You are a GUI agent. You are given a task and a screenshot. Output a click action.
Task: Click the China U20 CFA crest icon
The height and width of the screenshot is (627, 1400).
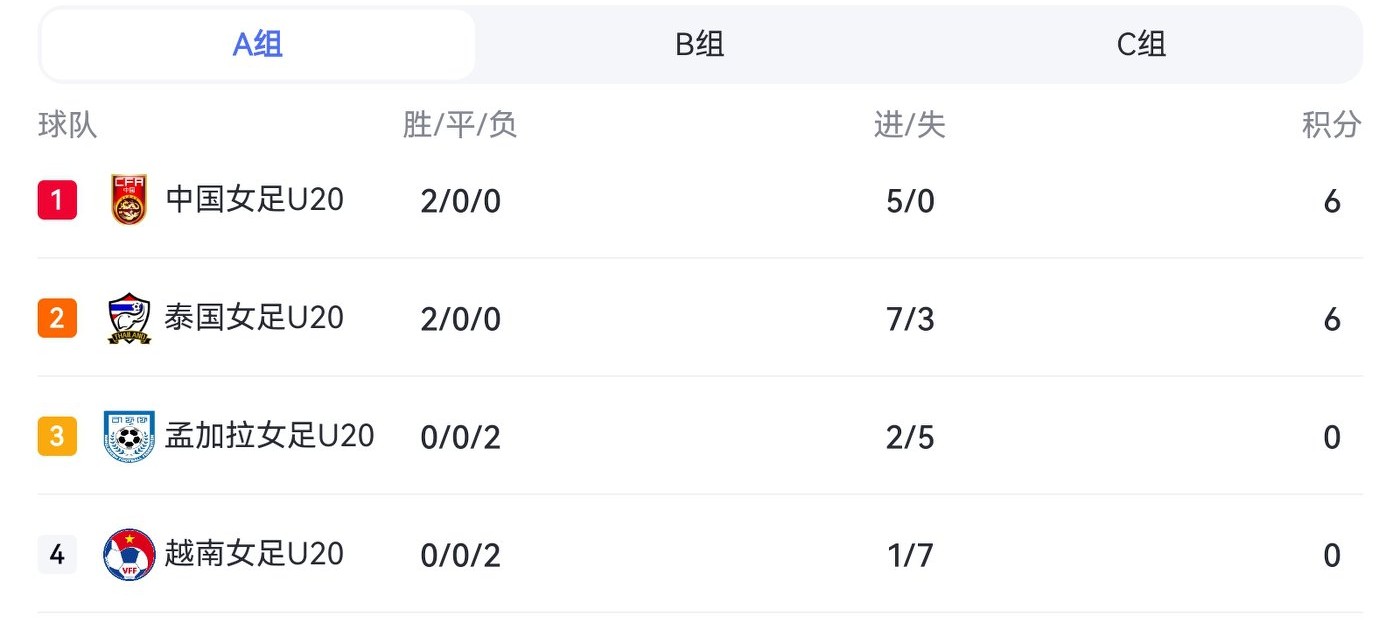click(x=129, y=200)
